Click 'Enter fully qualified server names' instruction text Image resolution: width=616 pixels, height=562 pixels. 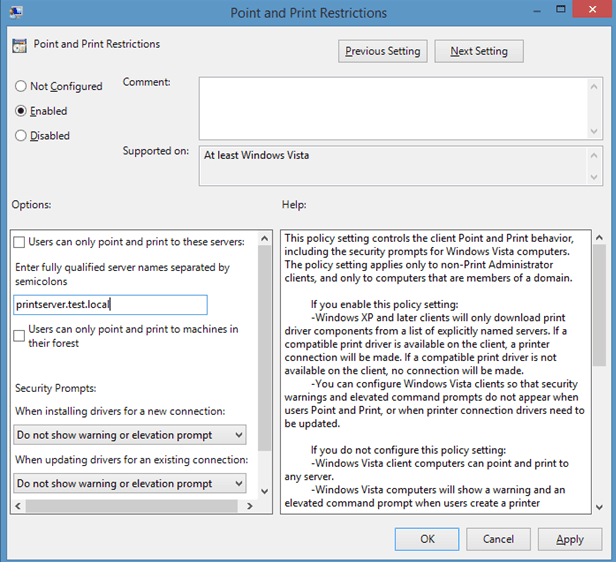[x=122, y=274]
